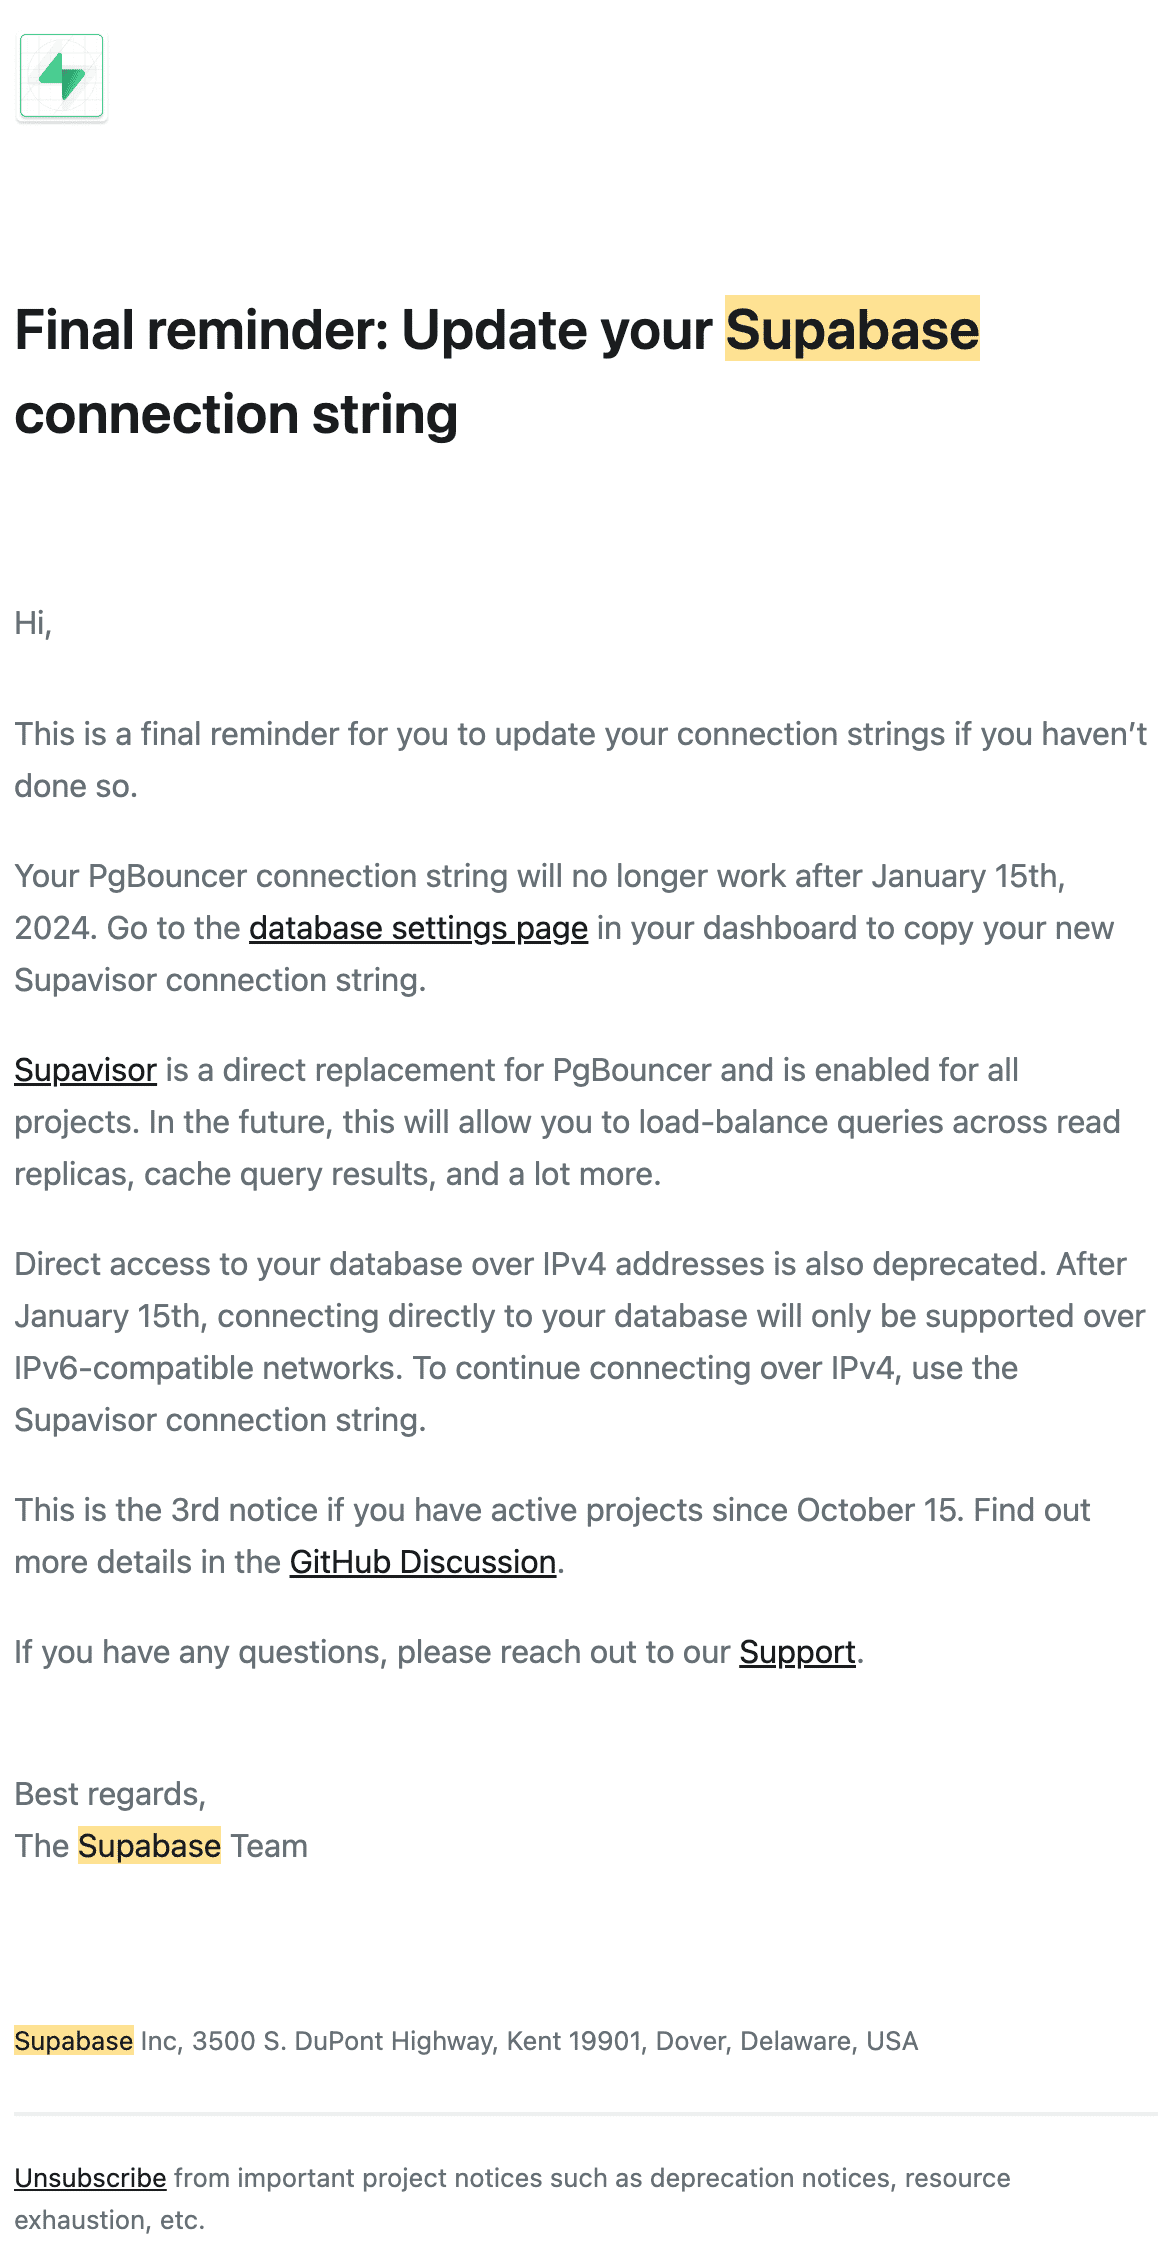Image resolution: width=1164 pixels, height=2241 pixels.
Task: Follow the underlined Supavisor link
Action: click(x=85, y=1070)
